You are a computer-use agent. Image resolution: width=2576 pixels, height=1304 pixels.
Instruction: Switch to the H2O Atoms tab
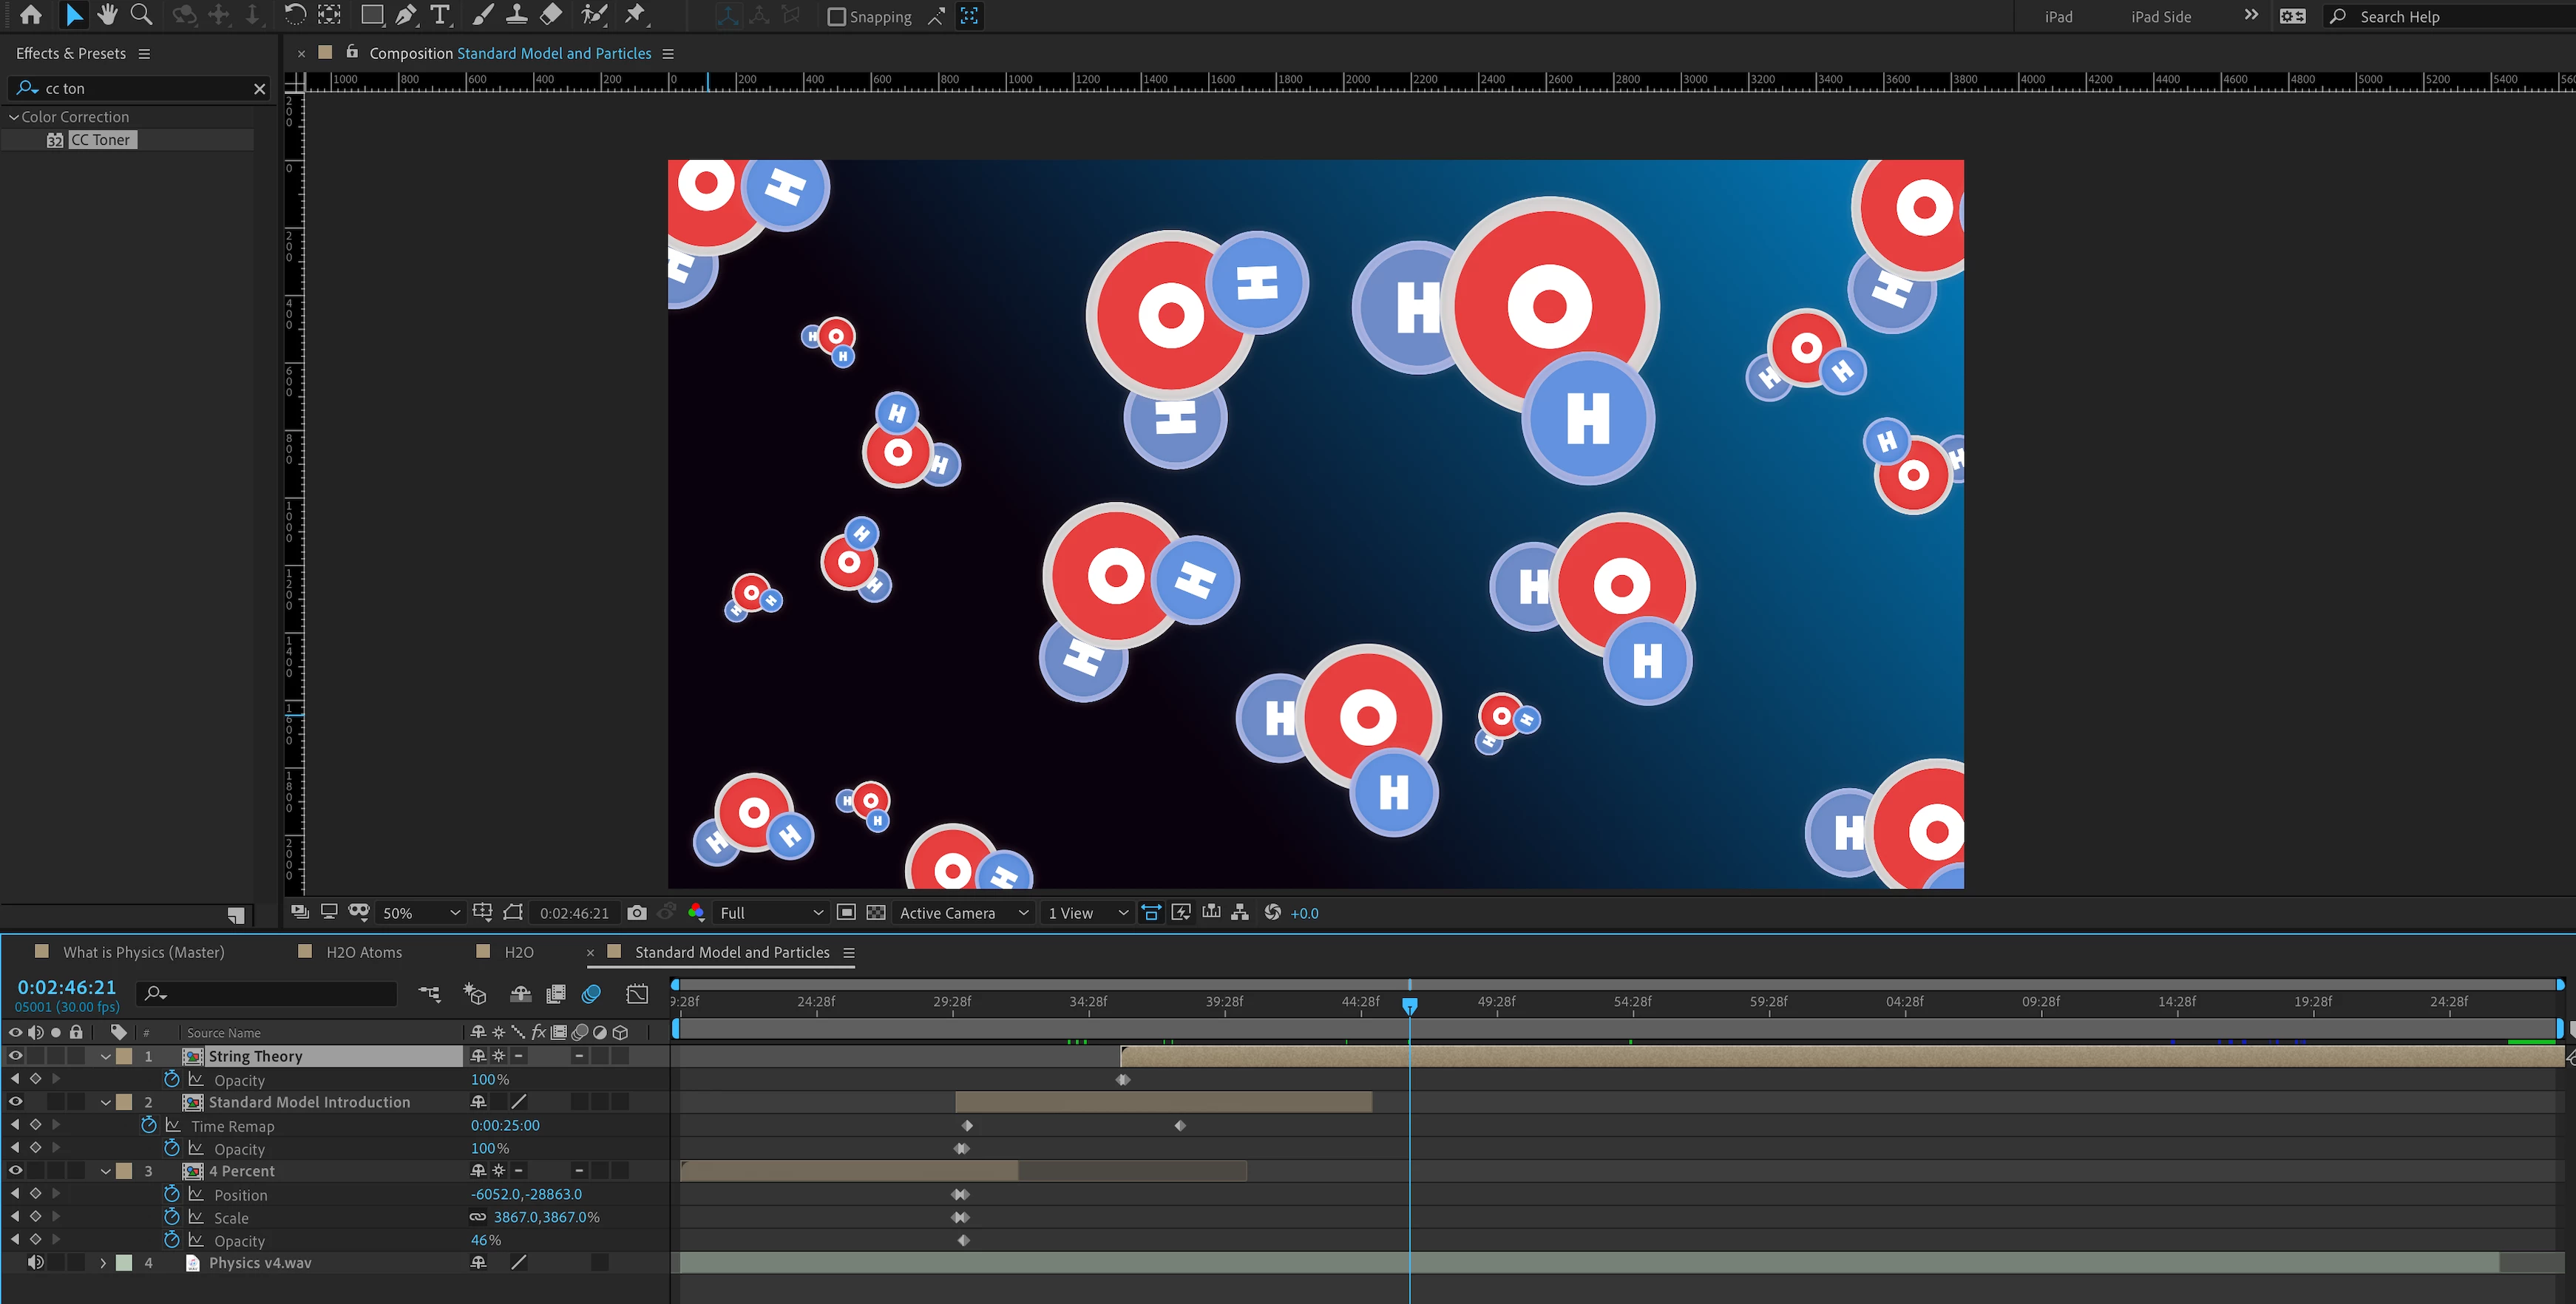[363, 952]
